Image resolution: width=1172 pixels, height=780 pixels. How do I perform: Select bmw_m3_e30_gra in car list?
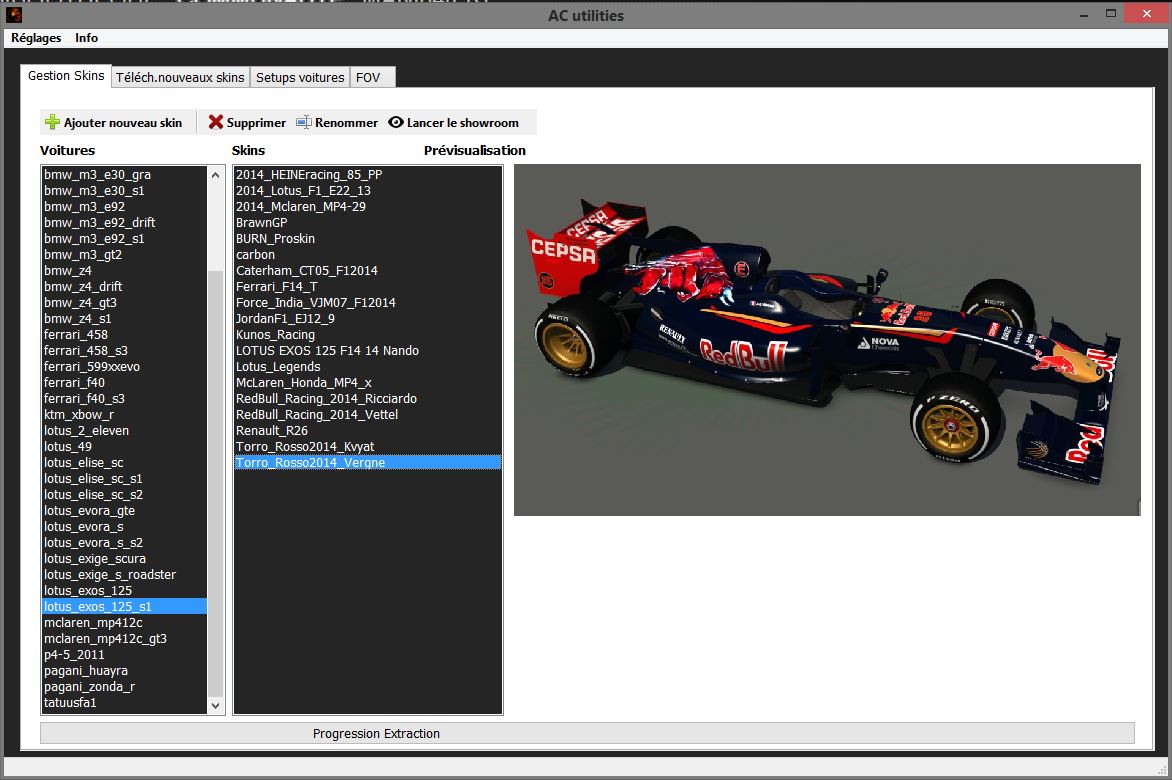click(x=124, y=175)
